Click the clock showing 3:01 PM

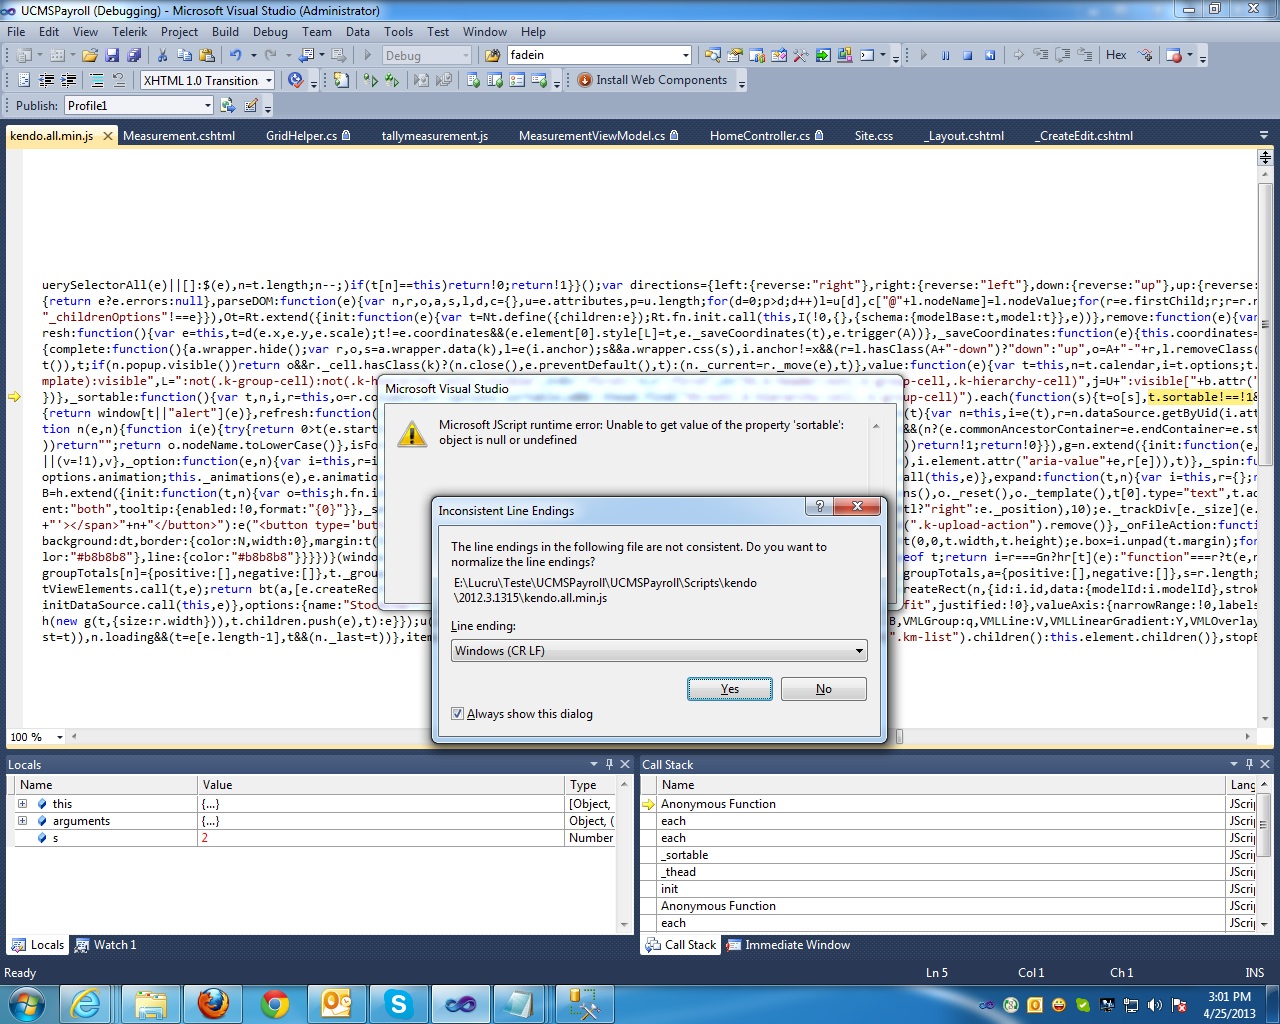pos(1229,997)
